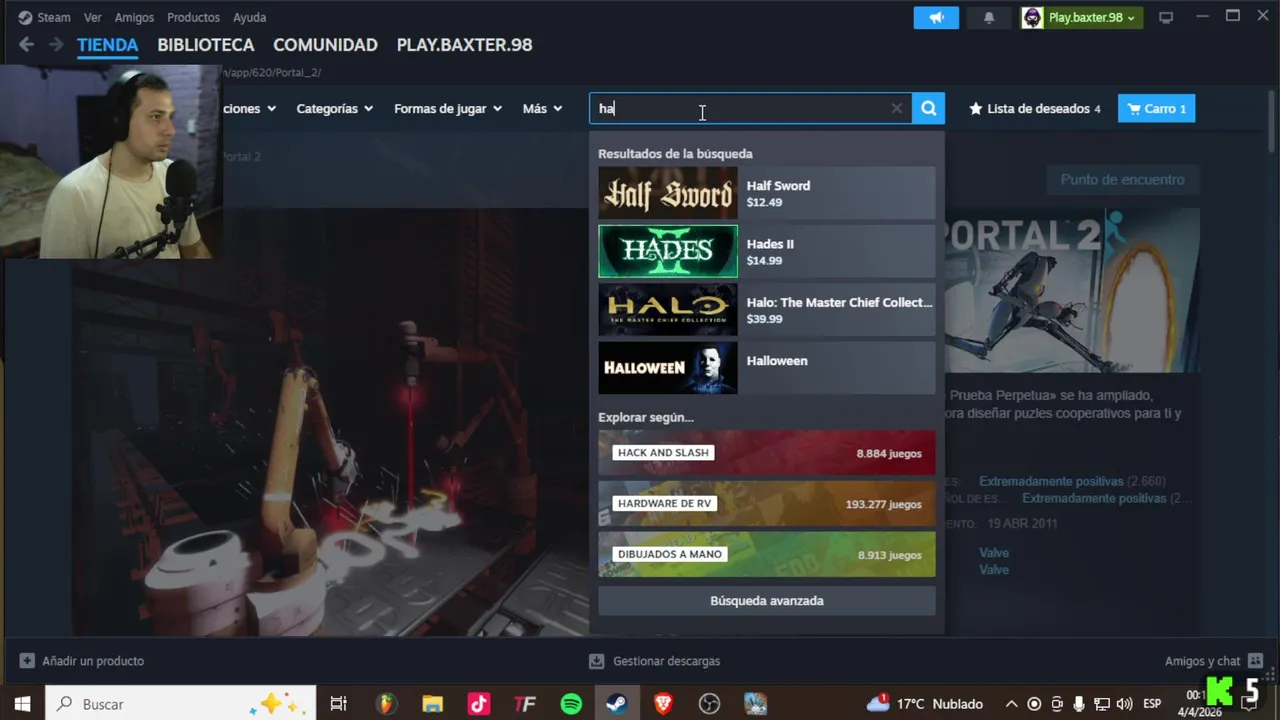Click the ESP language indicator
The image size is (1280, 720).
pyautogui.click(x=1152, y=704)
